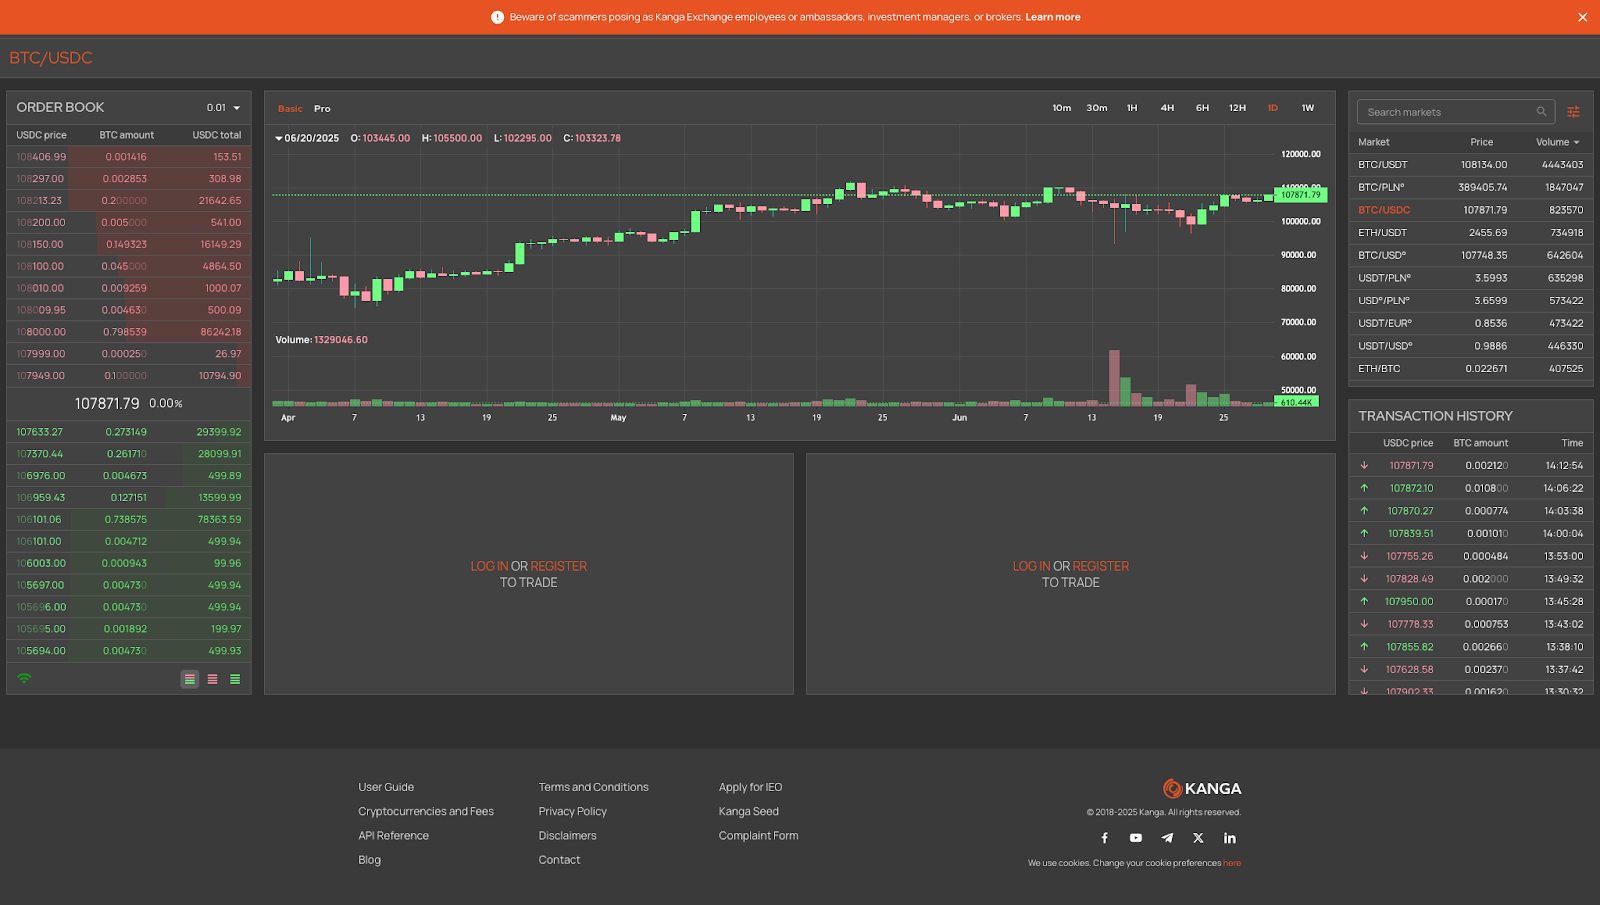Select the BTC/USD° market row
Screen dimensions: 1600x905
pyautogui.click(x=1470, y=255)
